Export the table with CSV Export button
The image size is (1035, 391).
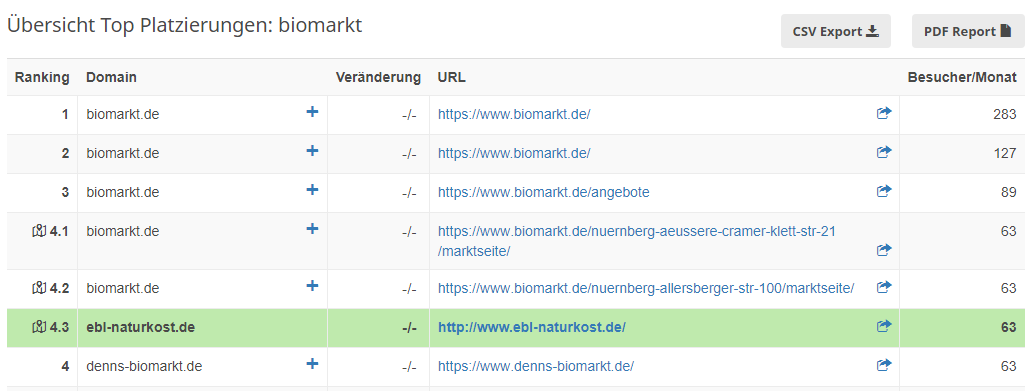point(836,31)
